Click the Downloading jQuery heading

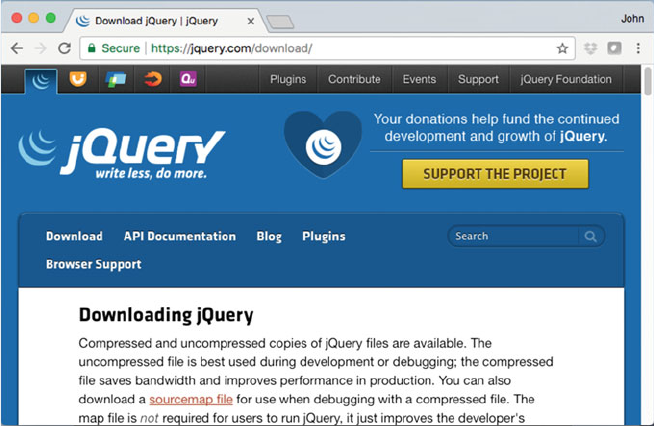(x=166, y=315)
